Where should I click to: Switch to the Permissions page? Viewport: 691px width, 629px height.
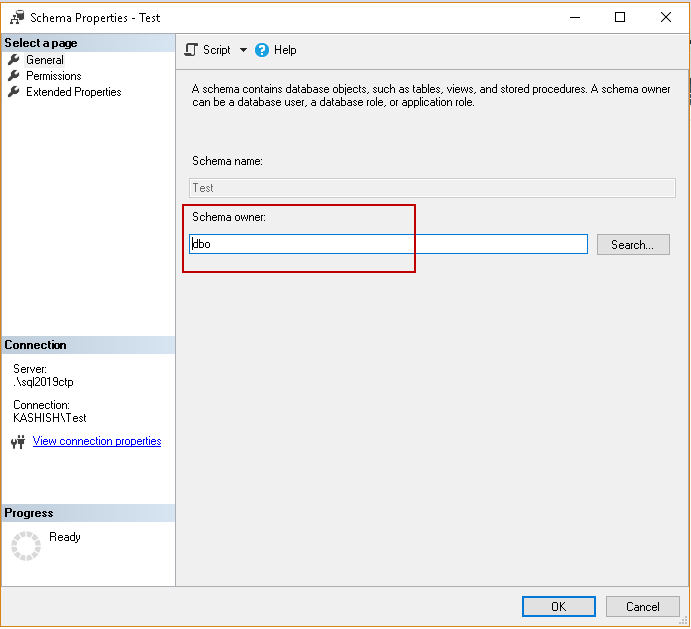click(54, 76)
